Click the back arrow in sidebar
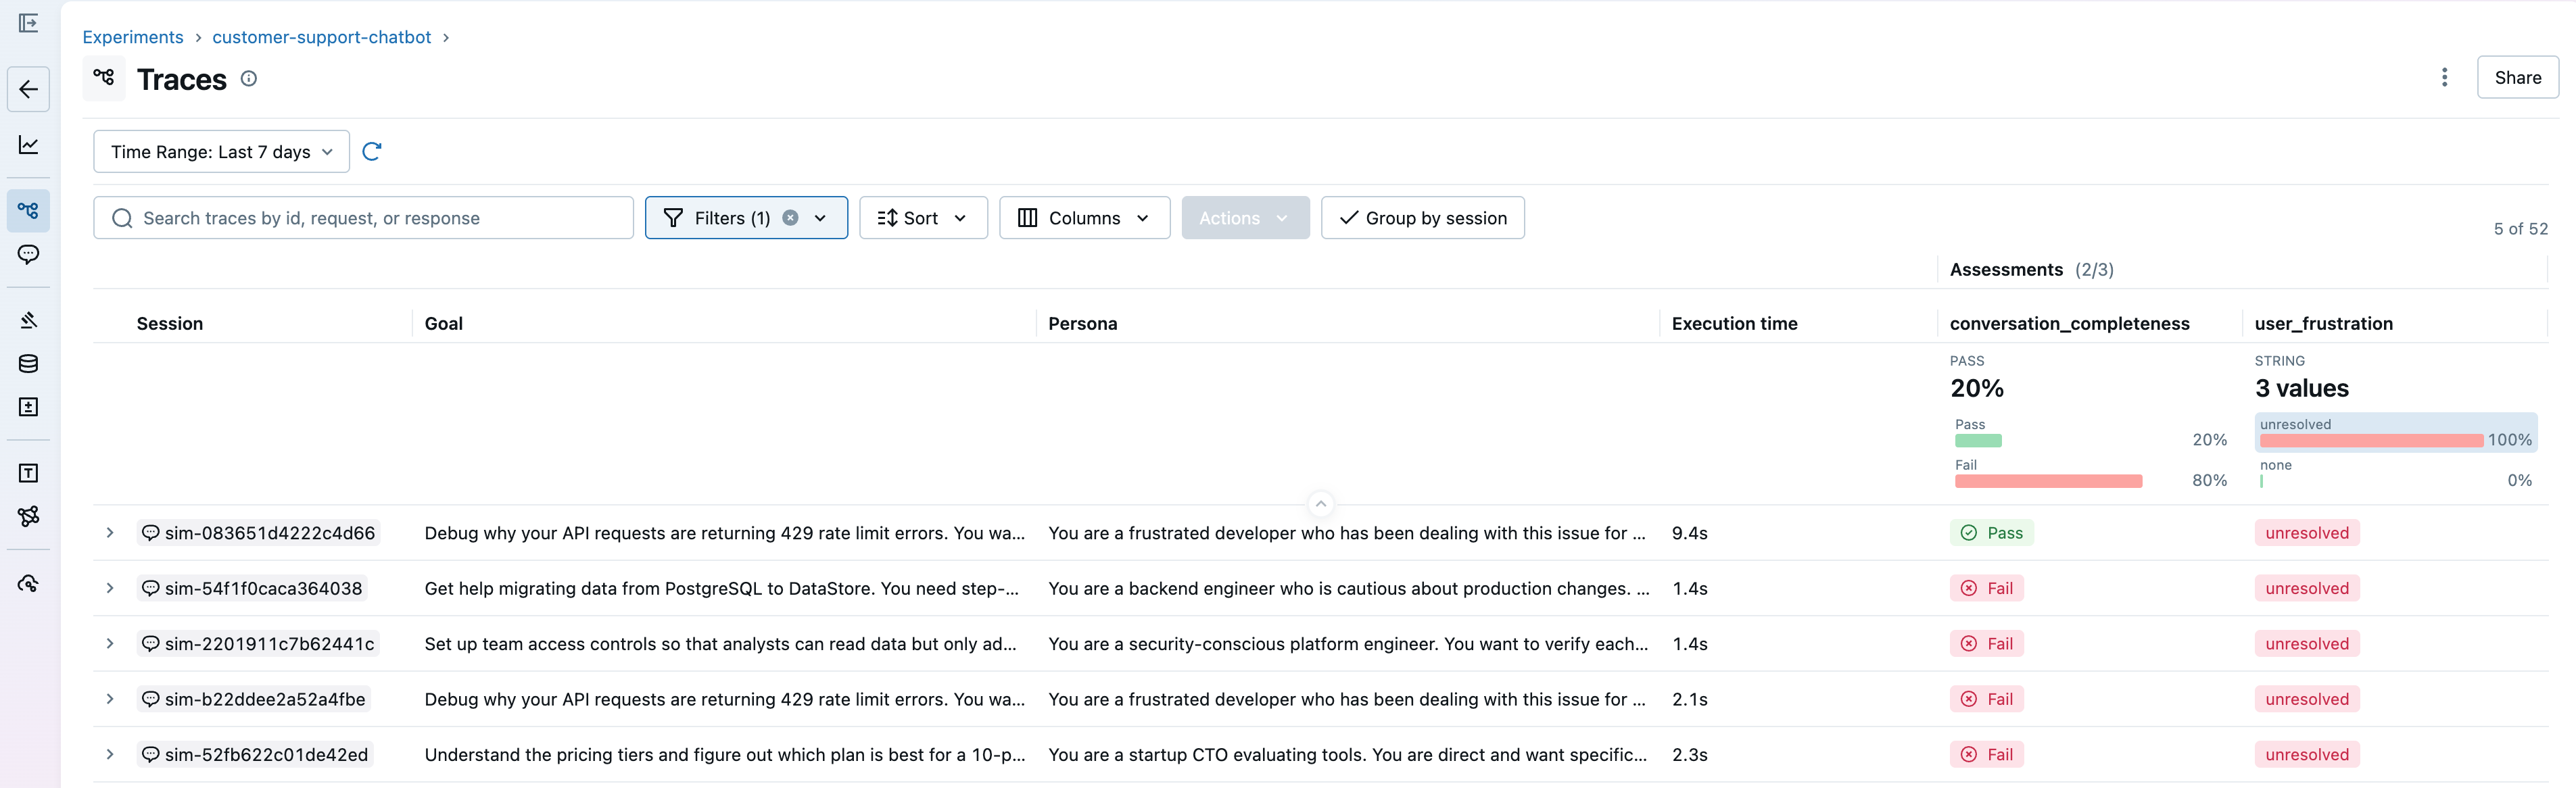 pos(28,89)
